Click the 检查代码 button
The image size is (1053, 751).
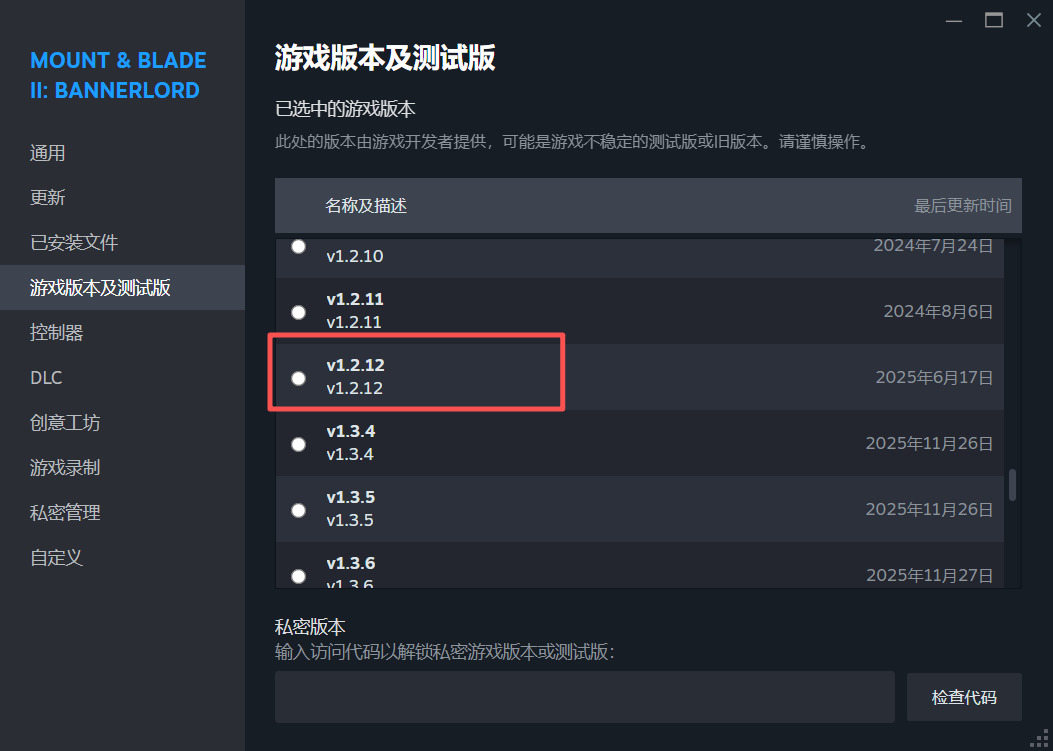point(964,697)
